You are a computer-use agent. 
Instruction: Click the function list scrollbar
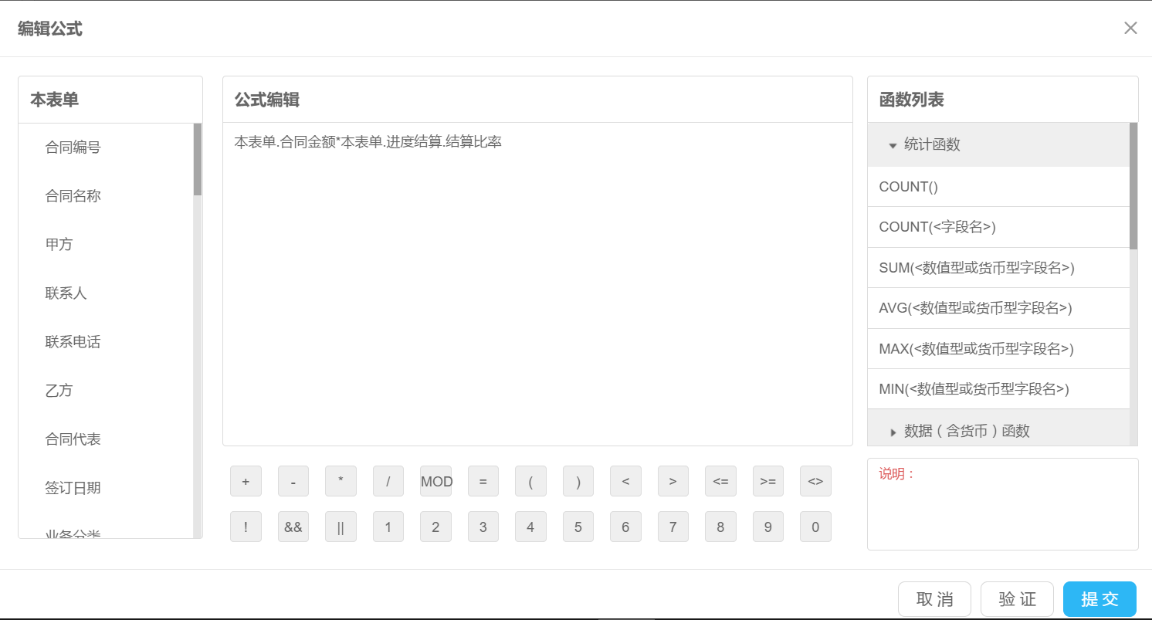point(1133,186)
